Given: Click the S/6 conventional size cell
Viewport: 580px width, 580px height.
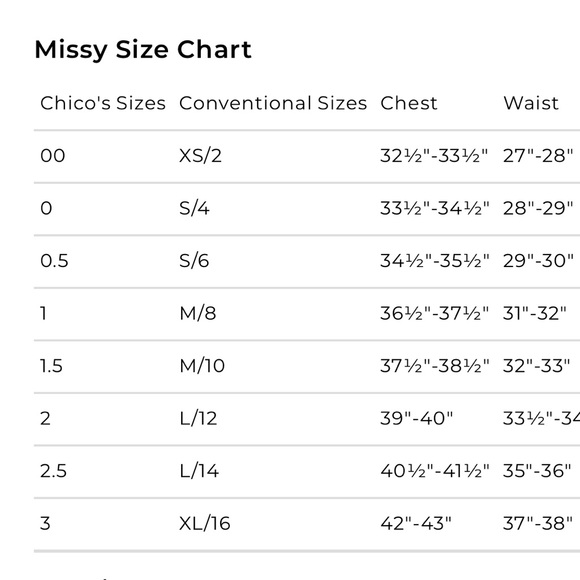Looking at the screenshot, I should (x=194, y=261).
